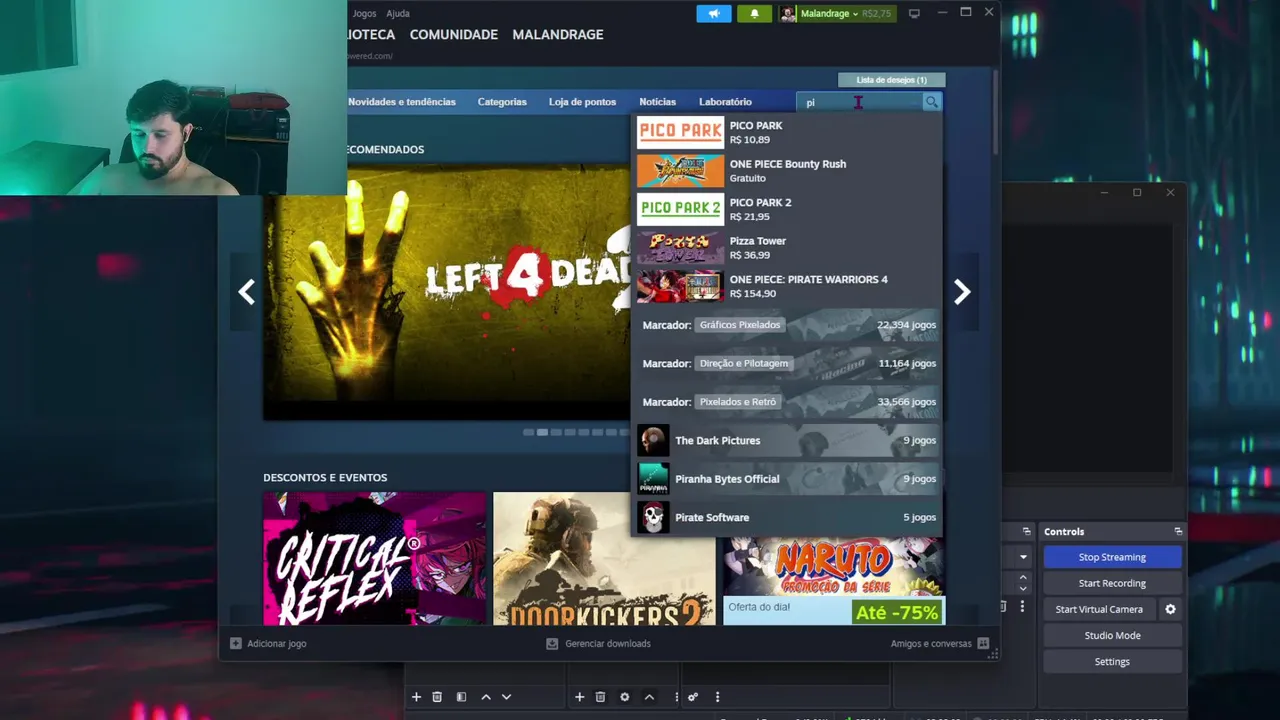Click Start Virtual Camera in OBS
The width and height of the screenshot is (1280, 720).
(1099, 609)
